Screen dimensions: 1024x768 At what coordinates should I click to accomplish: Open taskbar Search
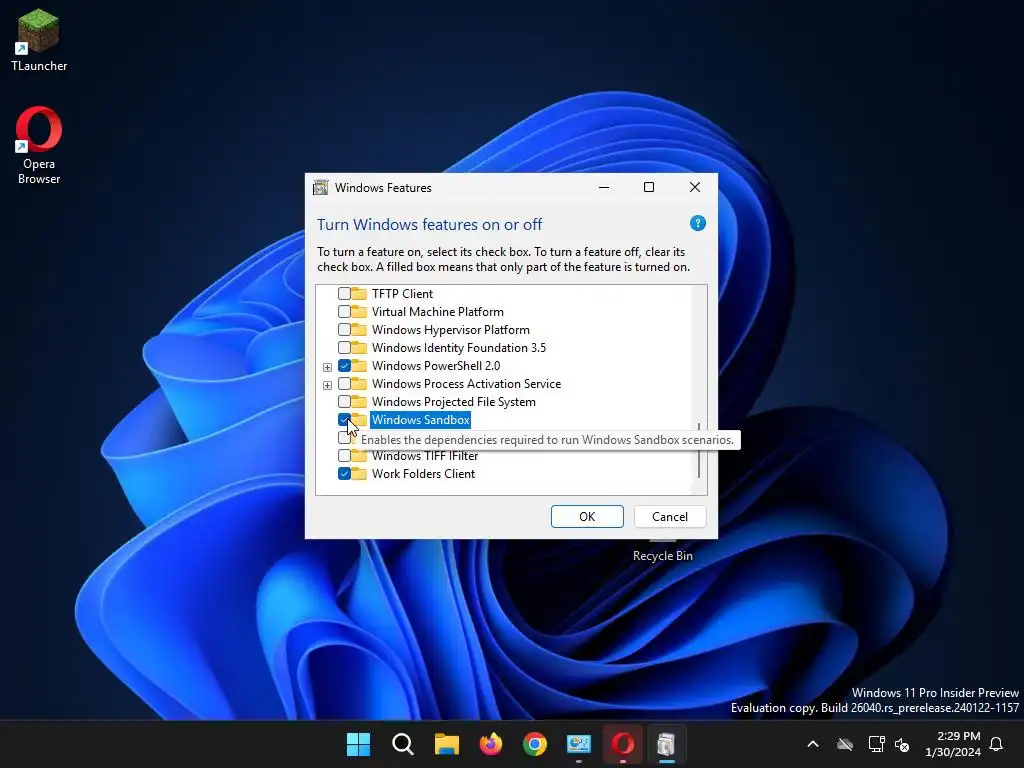point(402,744)
